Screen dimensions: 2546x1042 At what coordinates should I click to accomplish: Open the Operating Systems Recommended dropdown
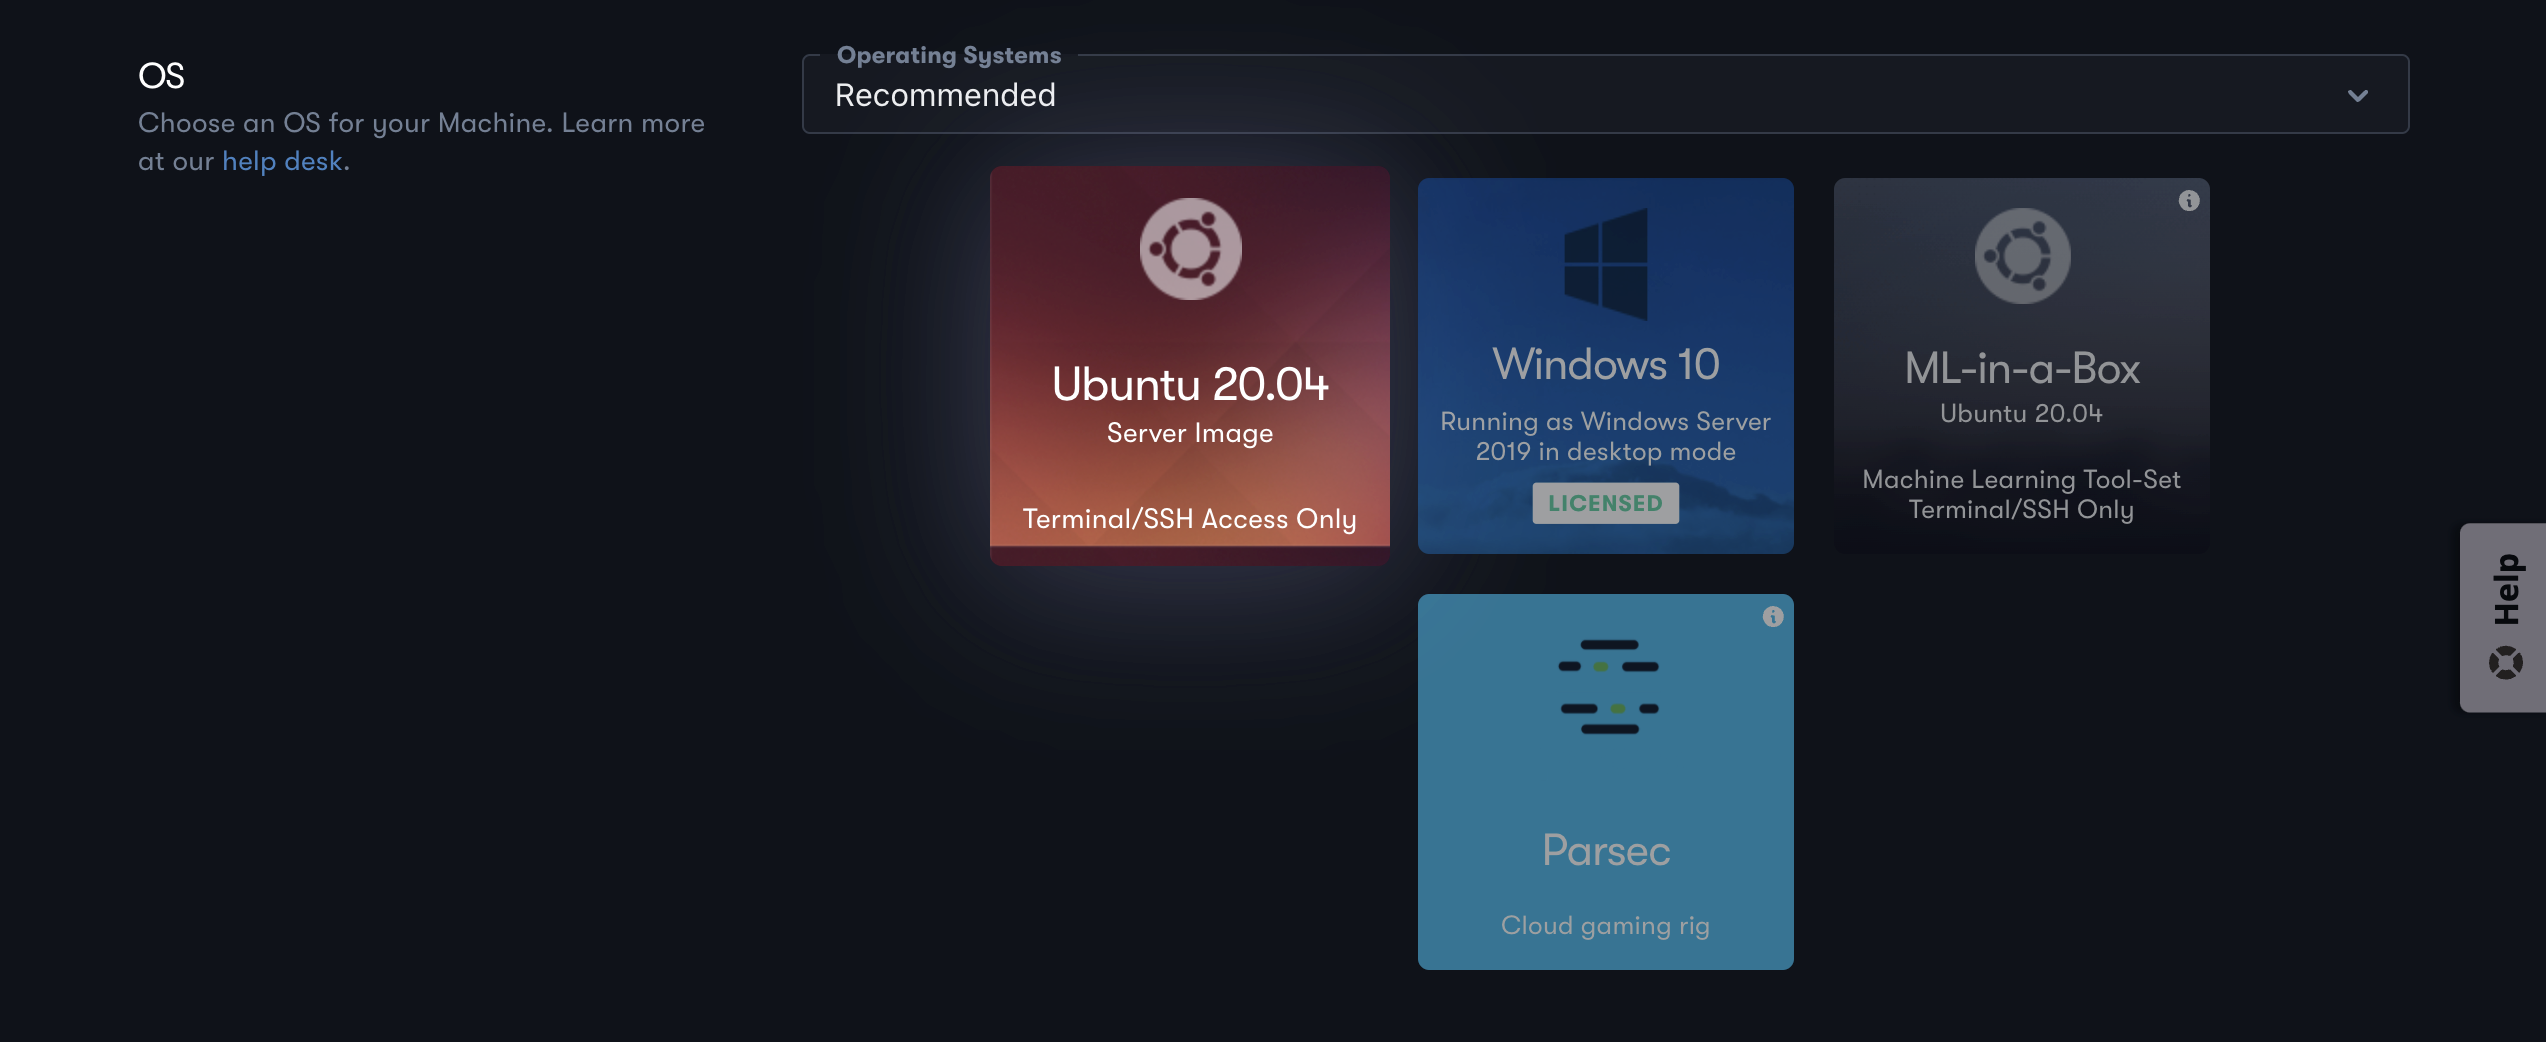click(x=1605, y=94)
